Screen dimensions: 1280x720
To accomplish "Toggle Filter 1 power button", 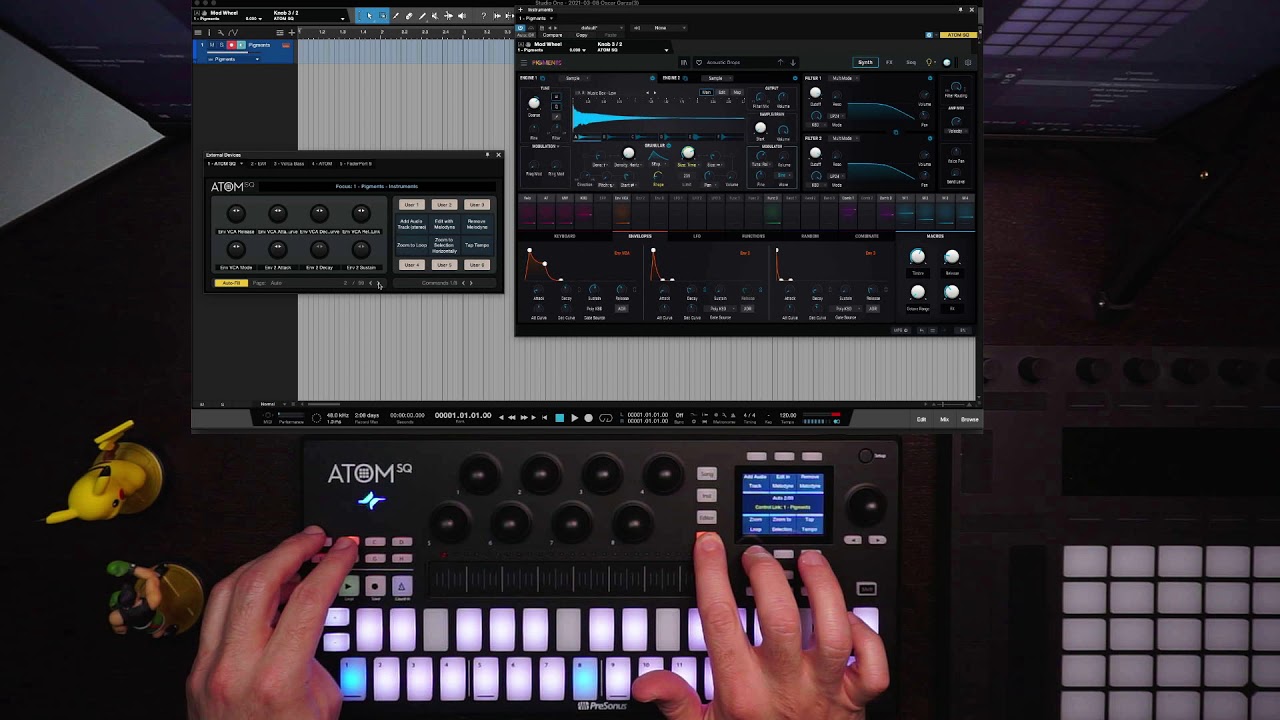I will [930, 78].
